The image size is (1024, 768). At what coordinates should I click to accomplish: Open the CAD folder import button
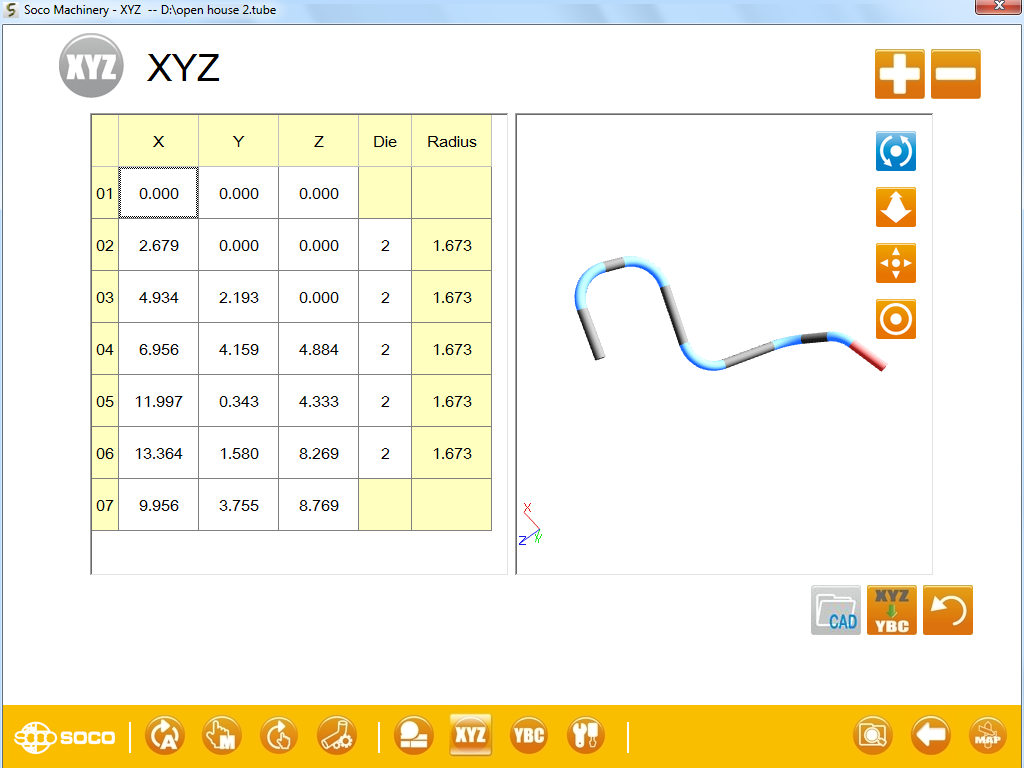[x=835, y=610]
